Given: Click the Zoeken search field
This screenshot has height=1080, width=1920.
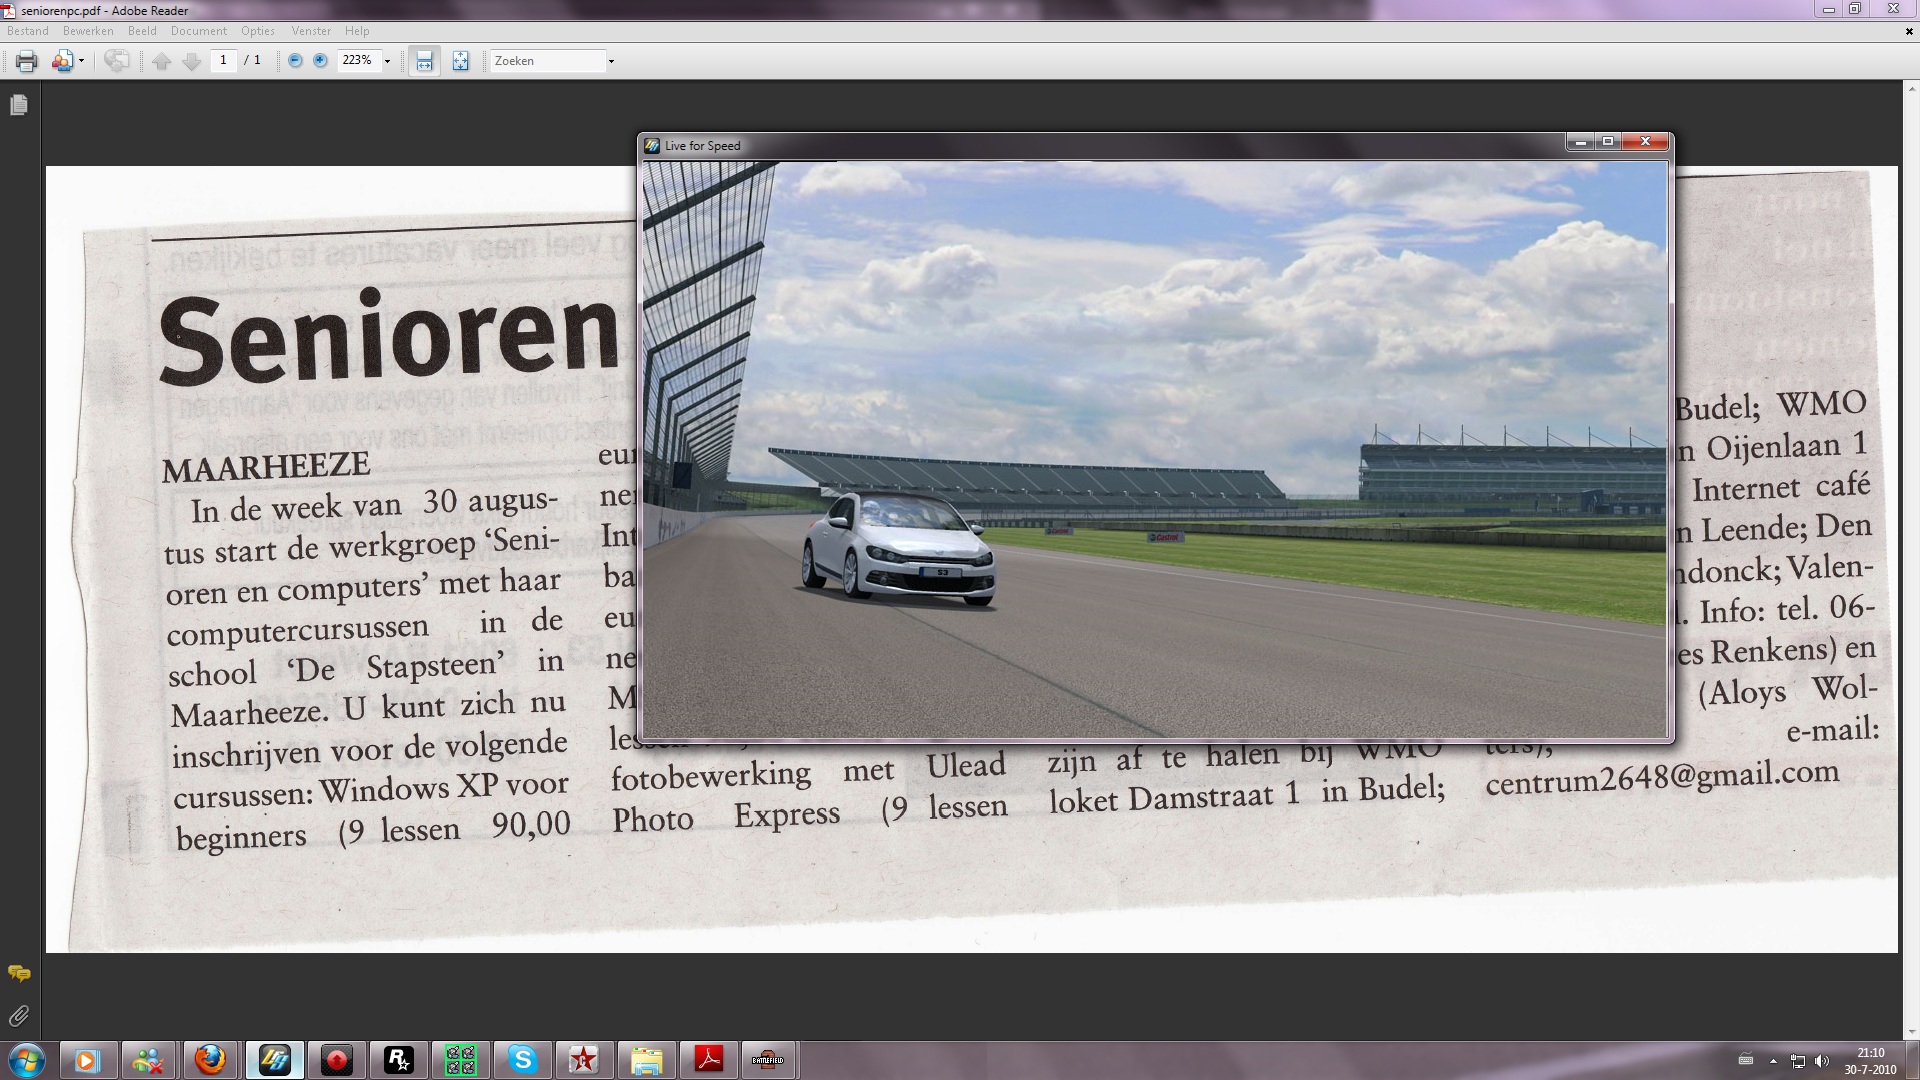Looking at the screenshot, I should click(x=547, y=61).
